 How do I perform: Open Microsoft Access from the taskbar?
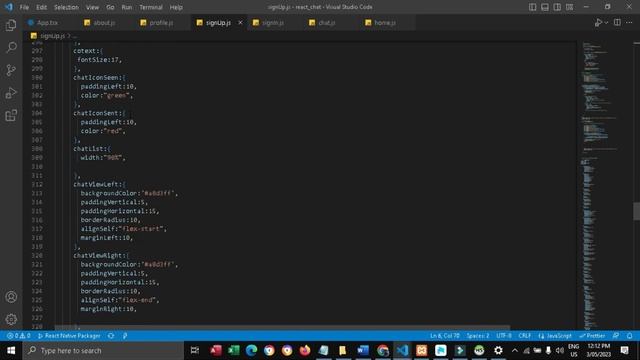click(x=216, y=350)
